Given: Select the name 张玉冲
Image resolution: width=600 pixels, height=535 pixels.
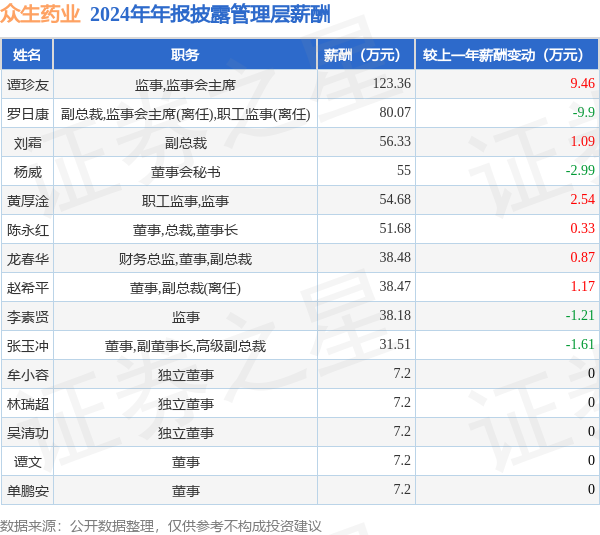Looking at the screenshot, I should tap(28, 346).
